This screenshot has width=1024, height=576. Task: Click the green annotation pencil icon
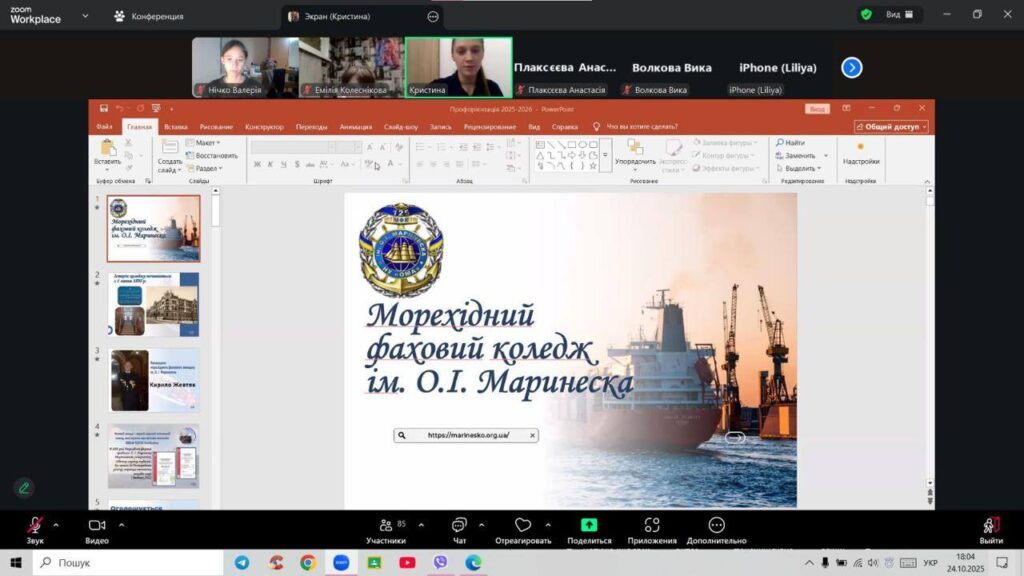(x=23, y=488)
